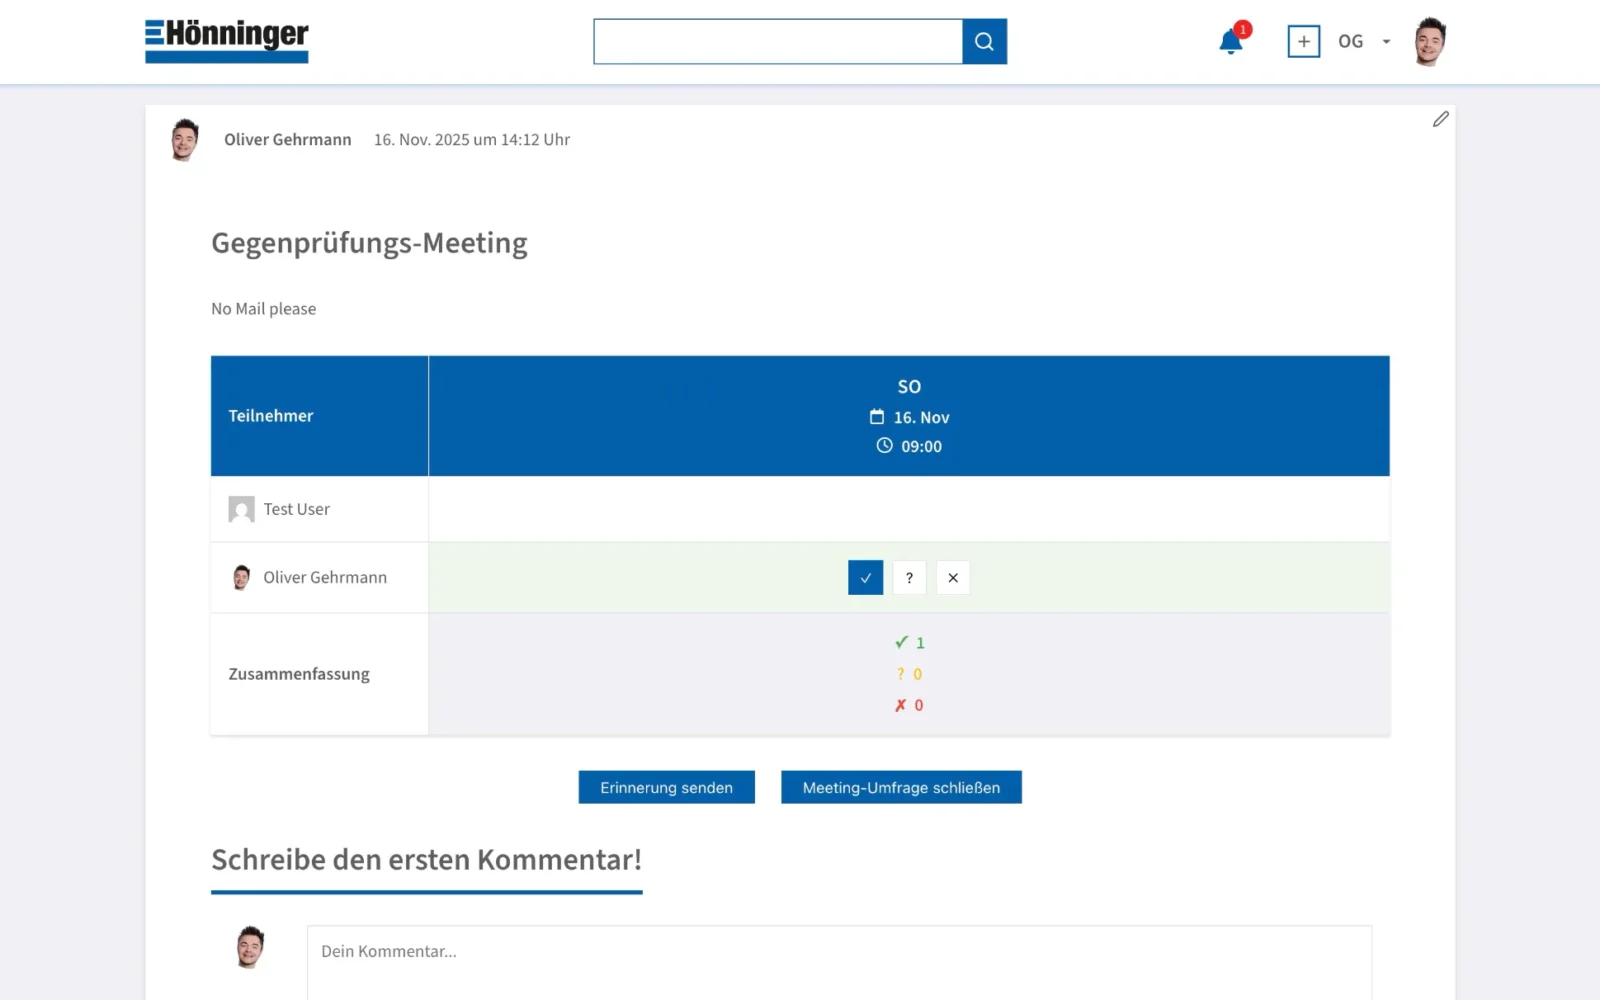Click the search input field
Screen dimensions: 1600x1000
point(778,41)
